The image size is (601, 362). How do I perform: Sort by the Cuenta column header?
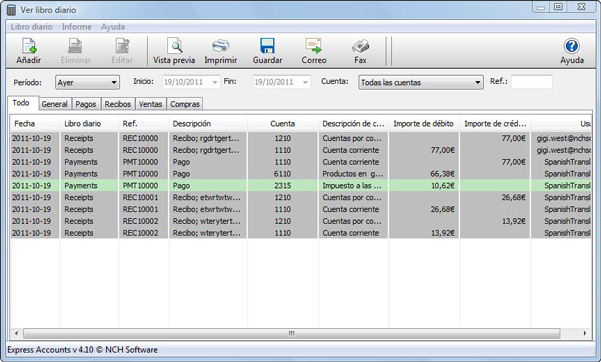tap(283, 123)
